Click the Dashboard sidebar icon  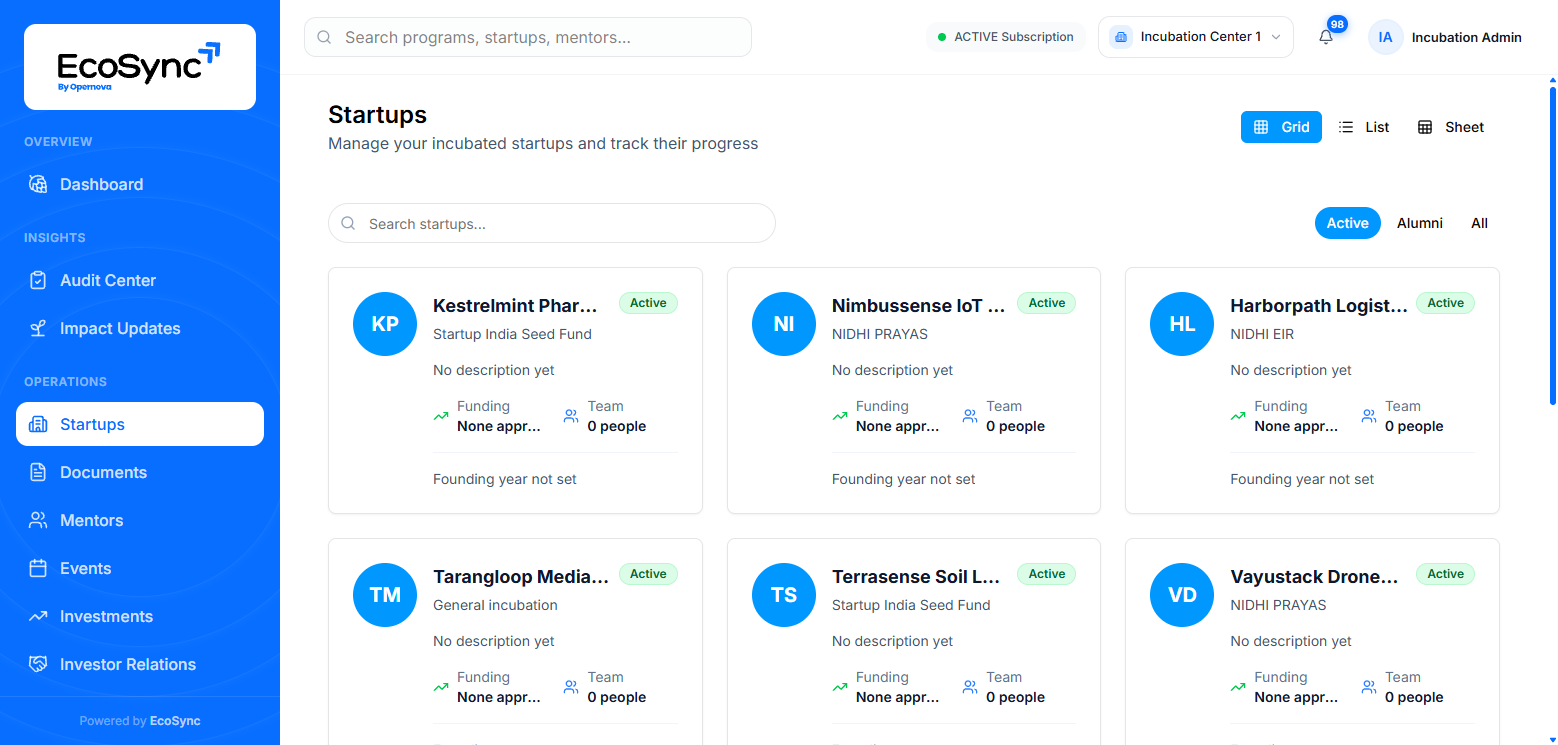38,184
